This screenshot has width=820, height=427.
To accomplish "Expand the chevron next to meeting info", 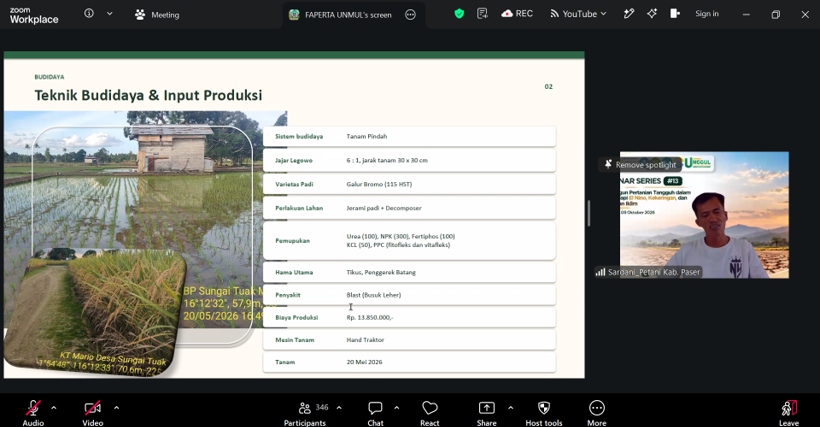I will pos(109,14).
